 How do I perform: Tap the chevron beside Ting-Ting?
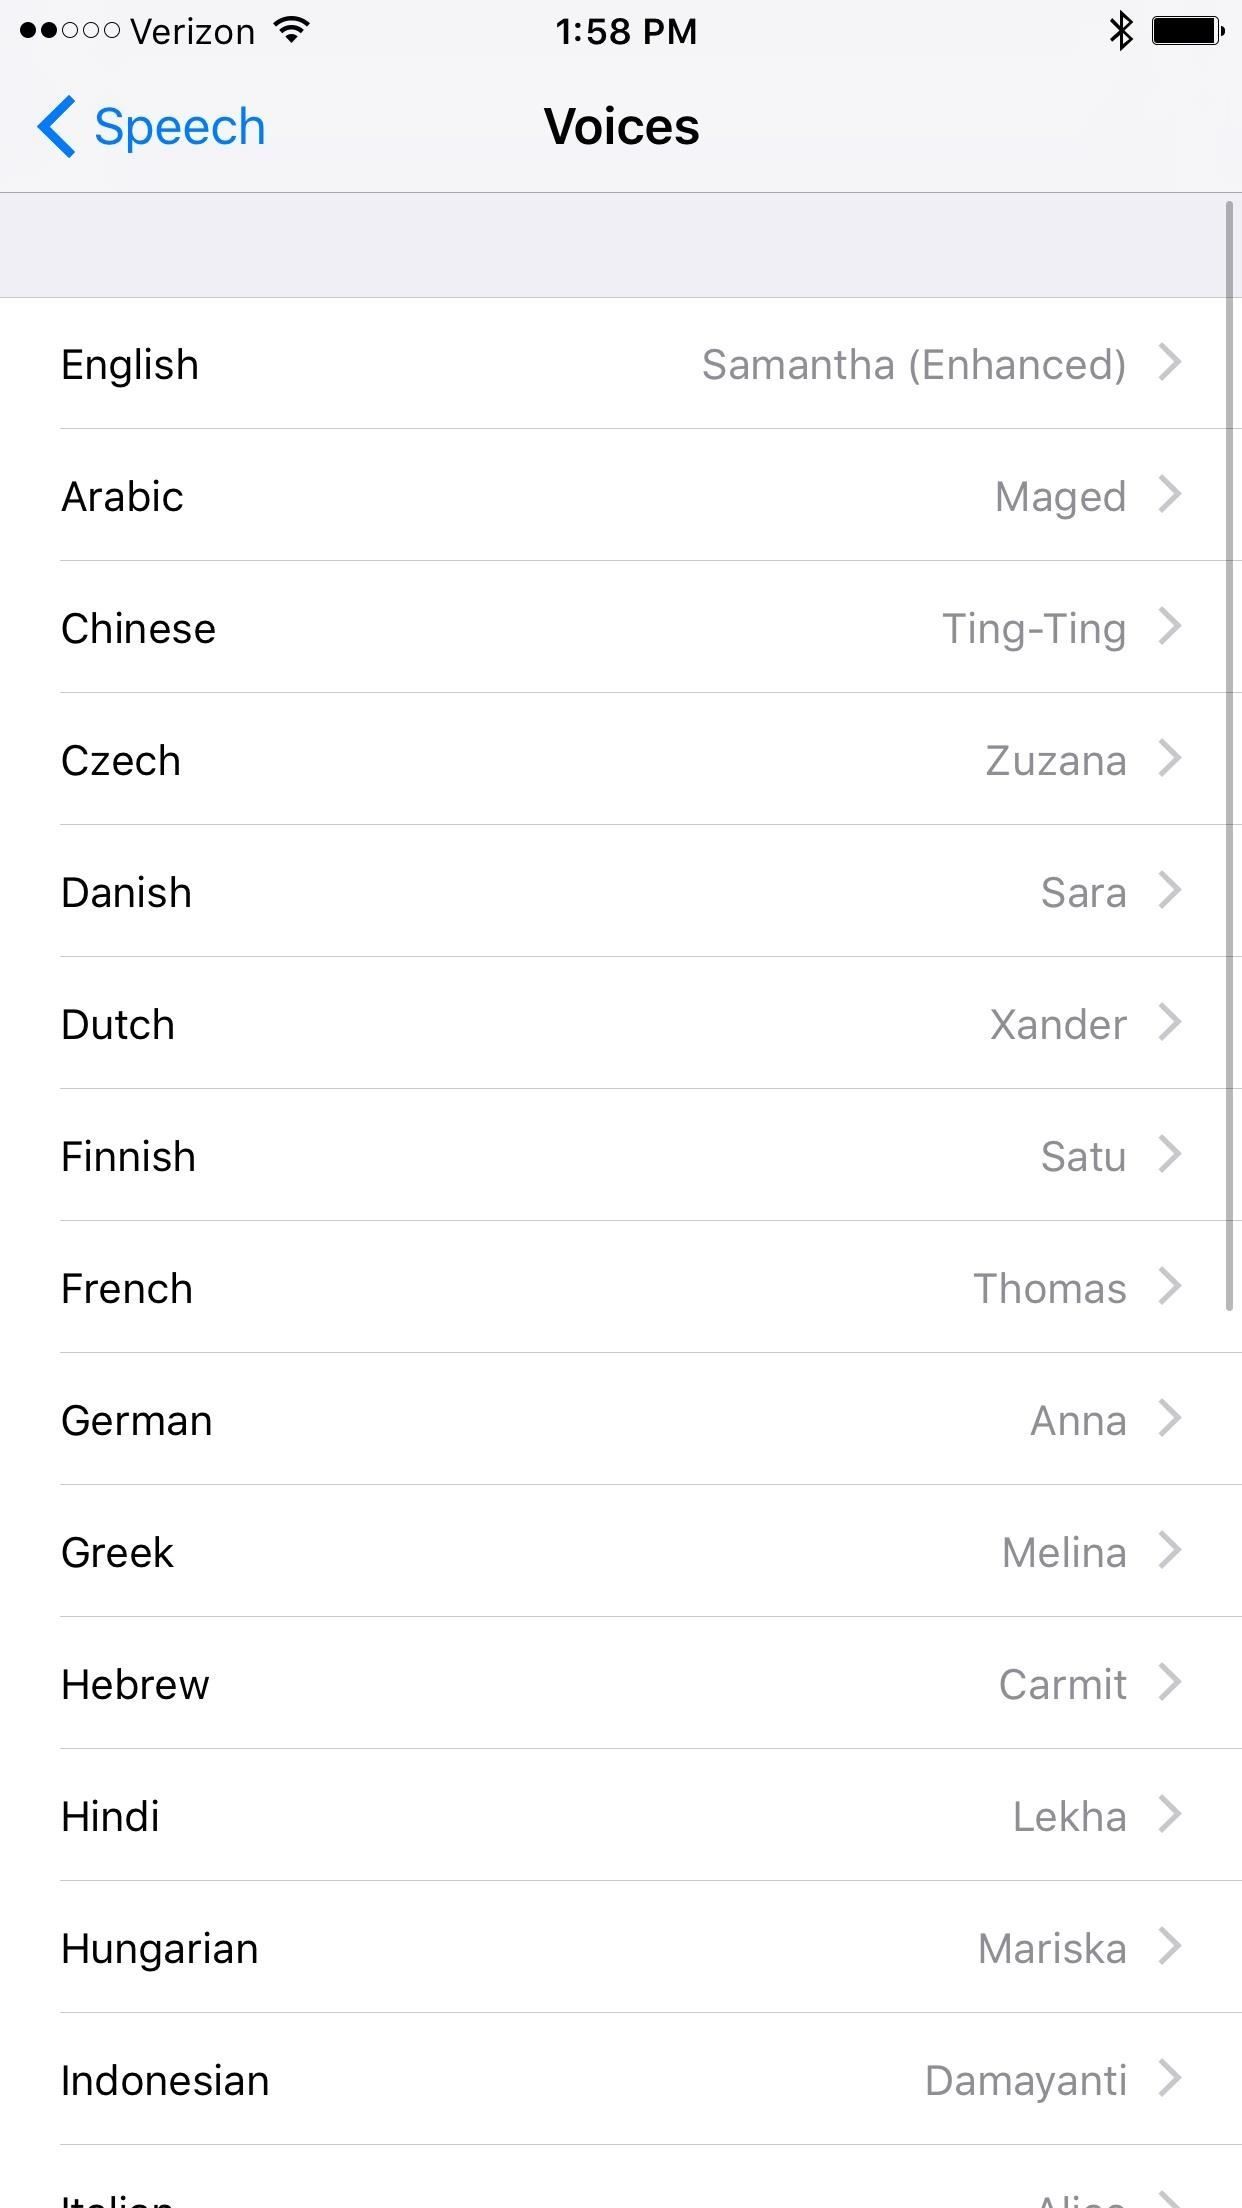pyautogui.click(x=1170, y=627)
